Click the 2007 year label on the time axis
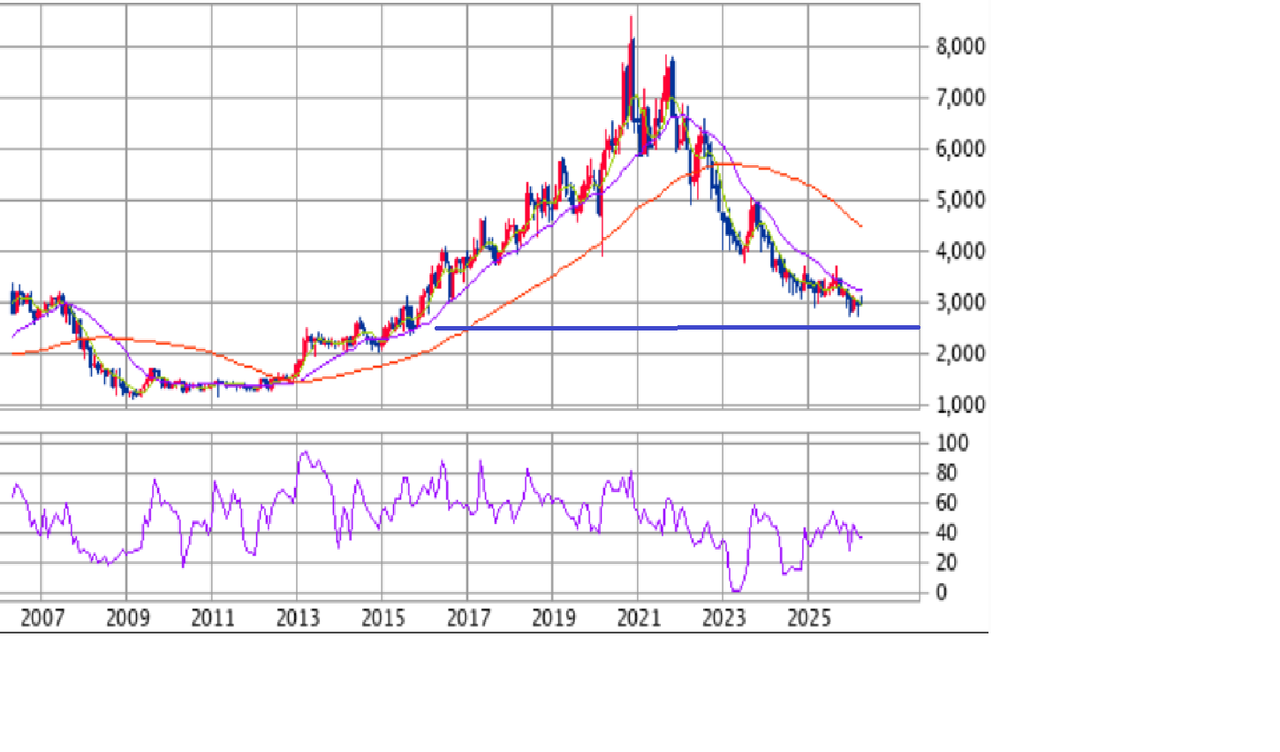The image size is (1280, 752). pyautogui.click(x=41, y=618)
